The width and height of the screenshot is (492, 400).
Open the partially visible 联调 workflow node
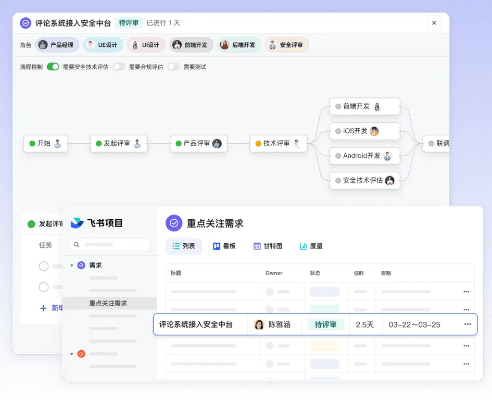[x=436, y=143]
